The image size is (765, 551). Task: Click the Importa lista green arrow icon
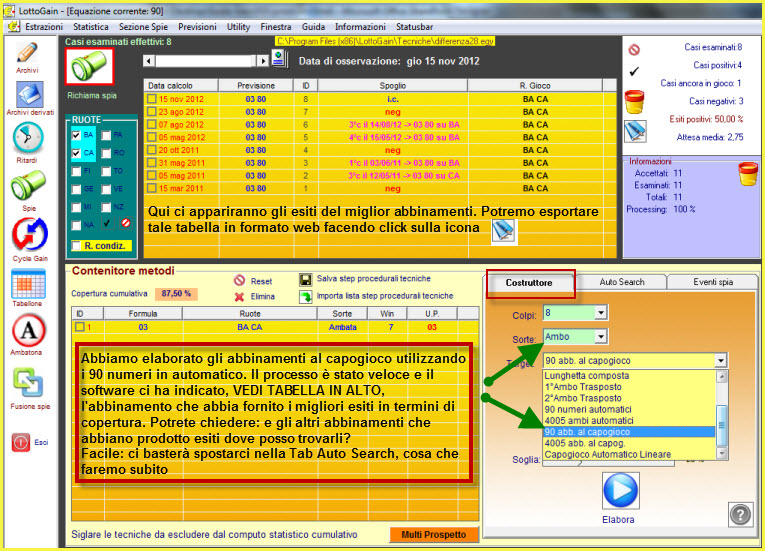click(305, 296)
